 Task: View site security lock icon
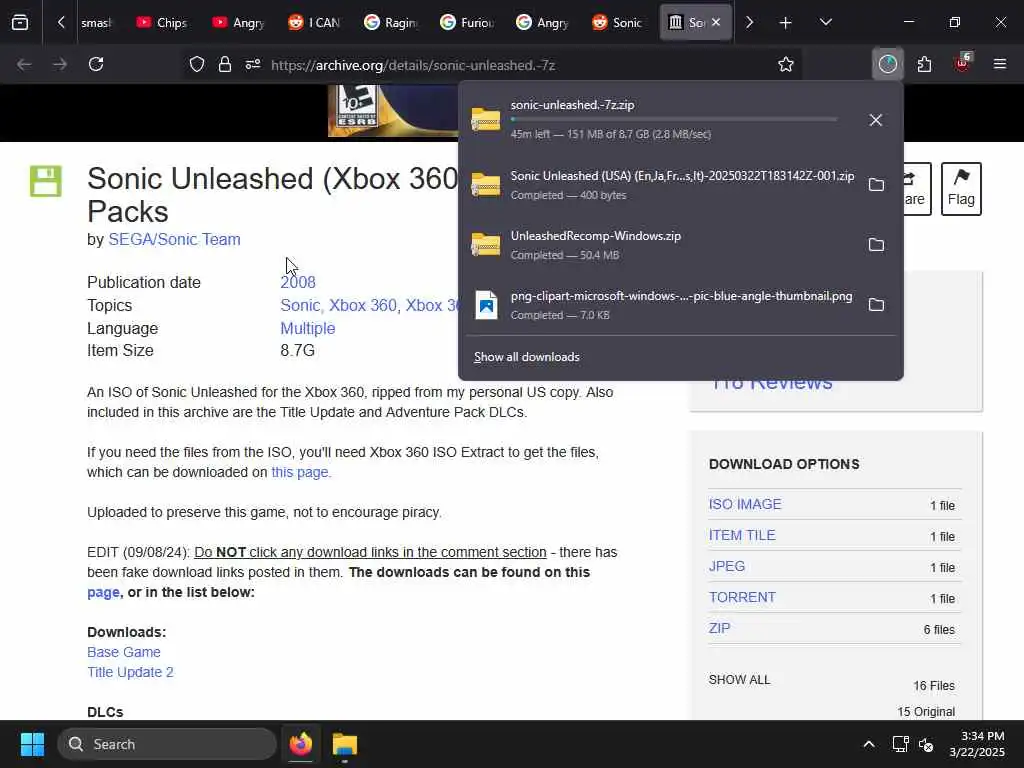(x=225, y=64)
